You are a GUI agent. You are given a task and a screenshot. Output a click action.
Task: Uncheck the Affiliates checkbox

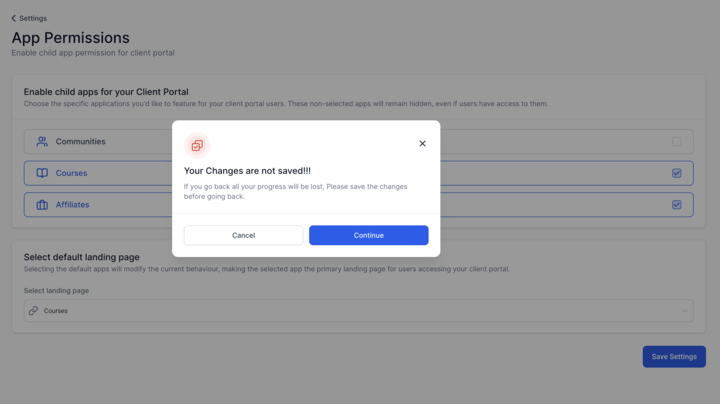pyautogui.click(x=676, y=205)
